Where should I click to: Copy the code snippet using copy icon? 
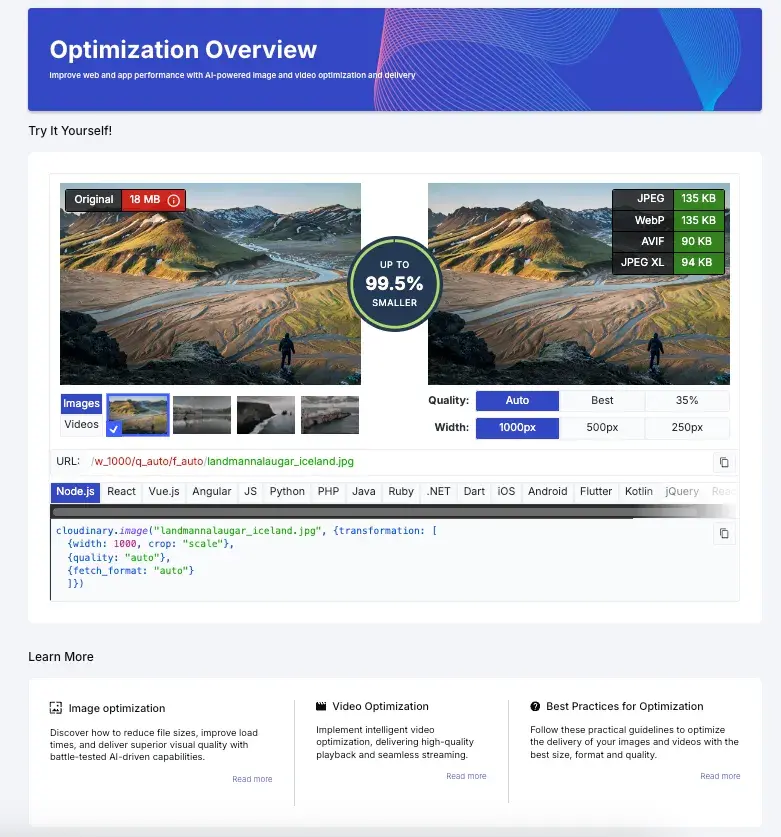click(724, 534)
